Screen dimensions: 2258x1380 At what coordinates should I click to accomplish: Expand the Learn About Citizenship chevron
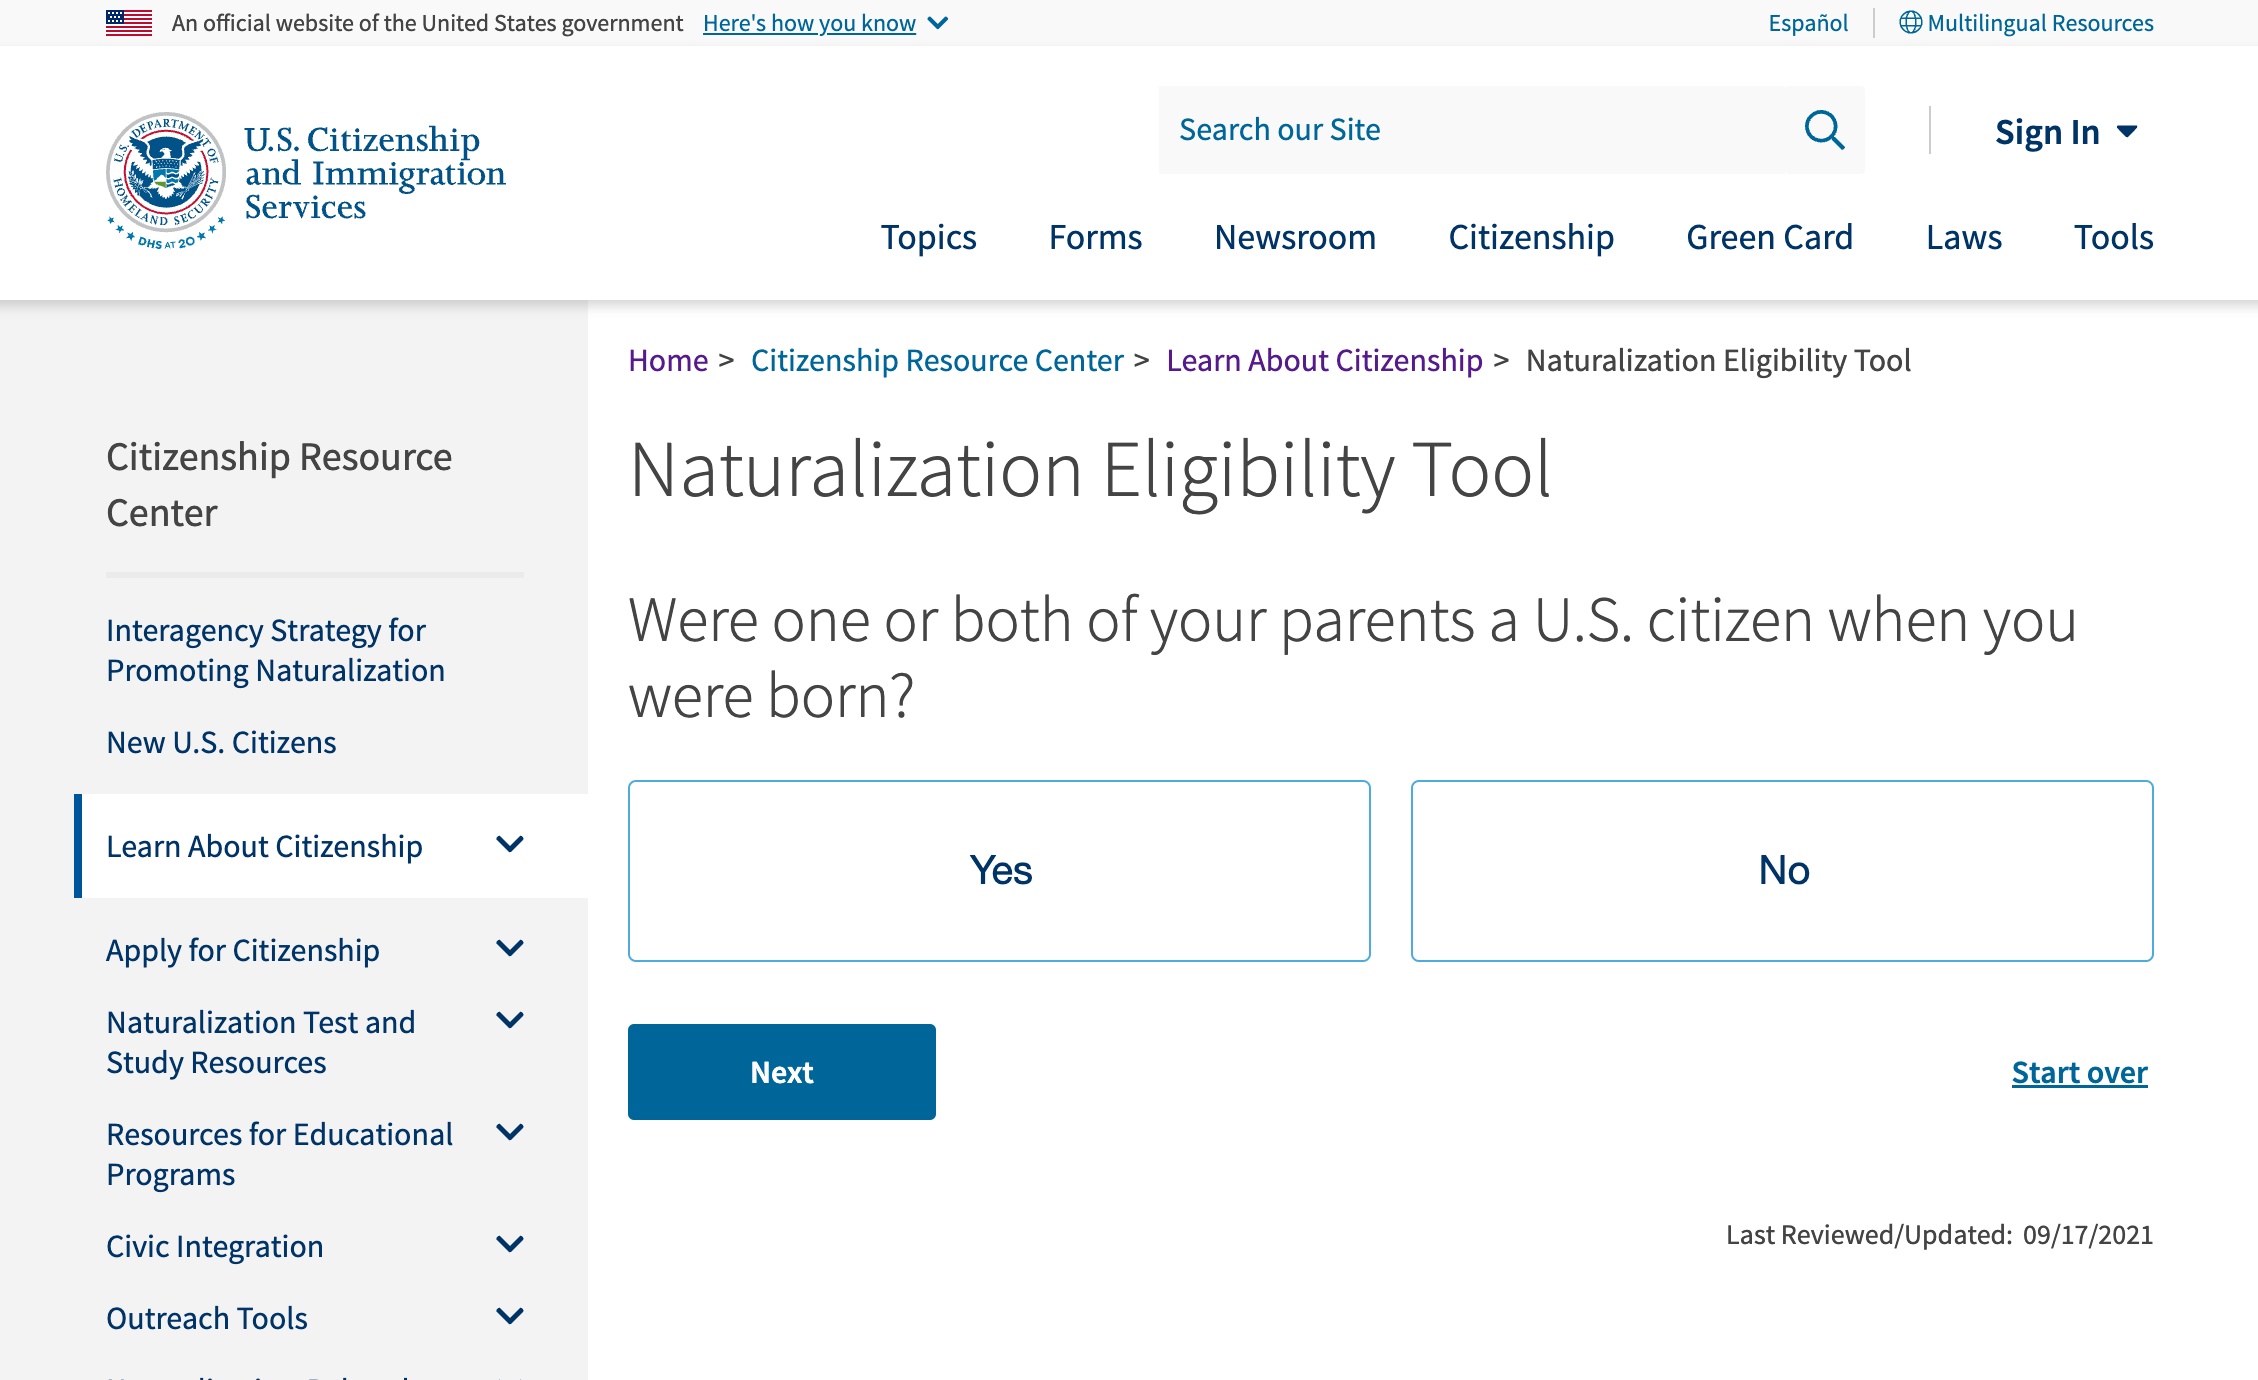[x=510, y=845]
